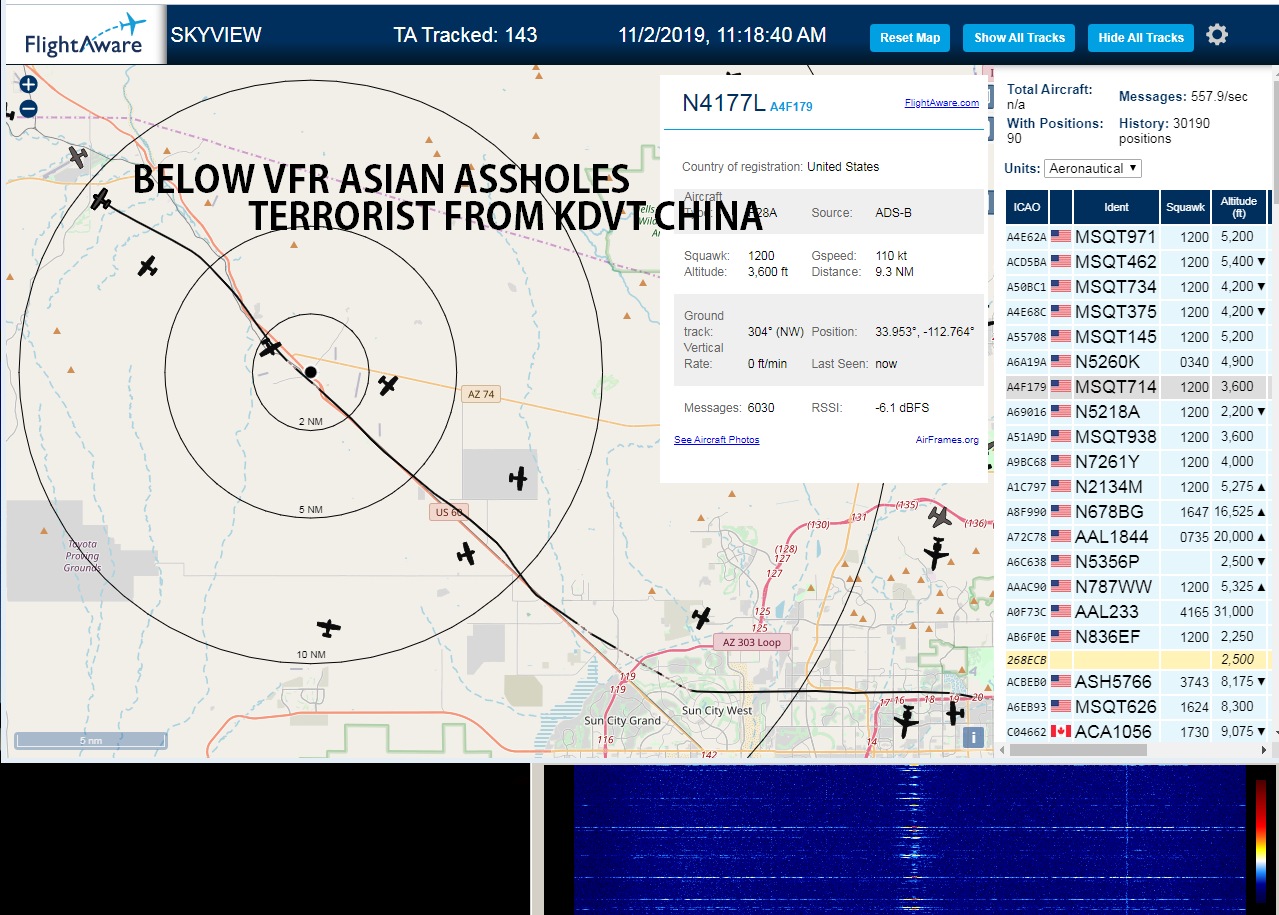This screenshot has width=1279, height=915.
Task: Select the highlighted MSQT714 row
Action: [1137, 387]
